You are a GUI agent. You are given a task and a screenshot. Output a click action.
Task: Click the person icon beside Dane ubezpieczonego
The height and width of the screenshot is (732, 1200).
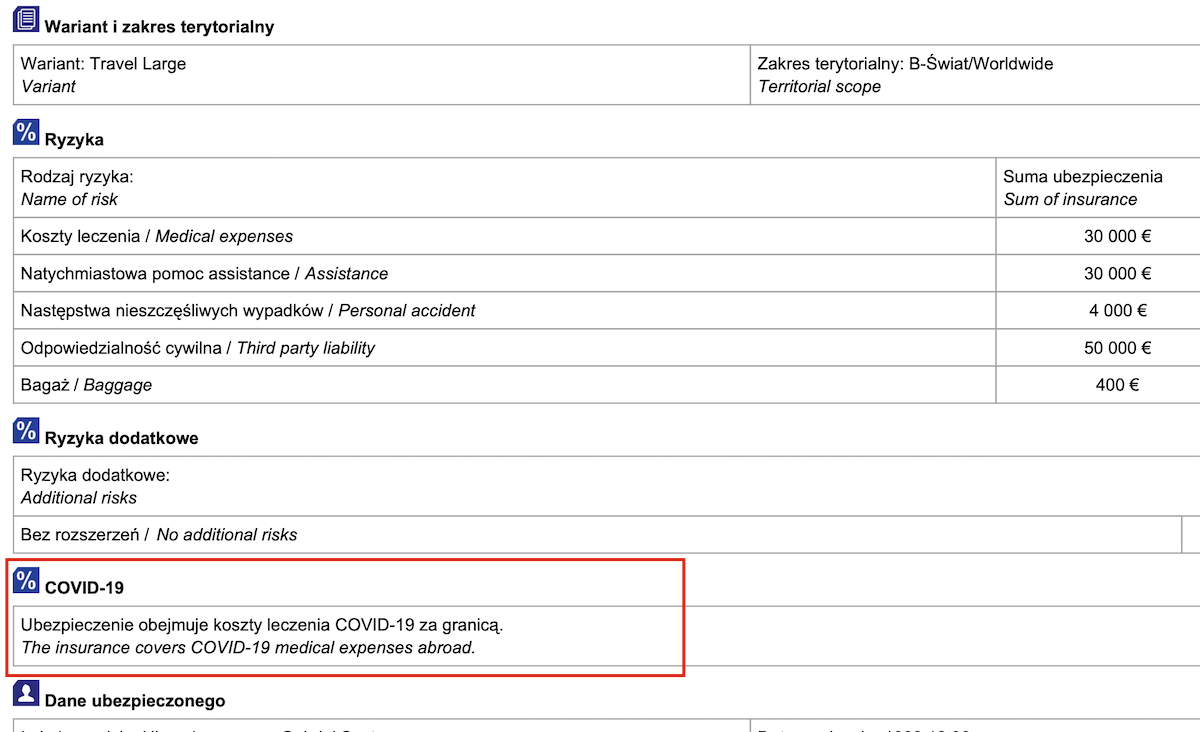[x=26, y=694]
